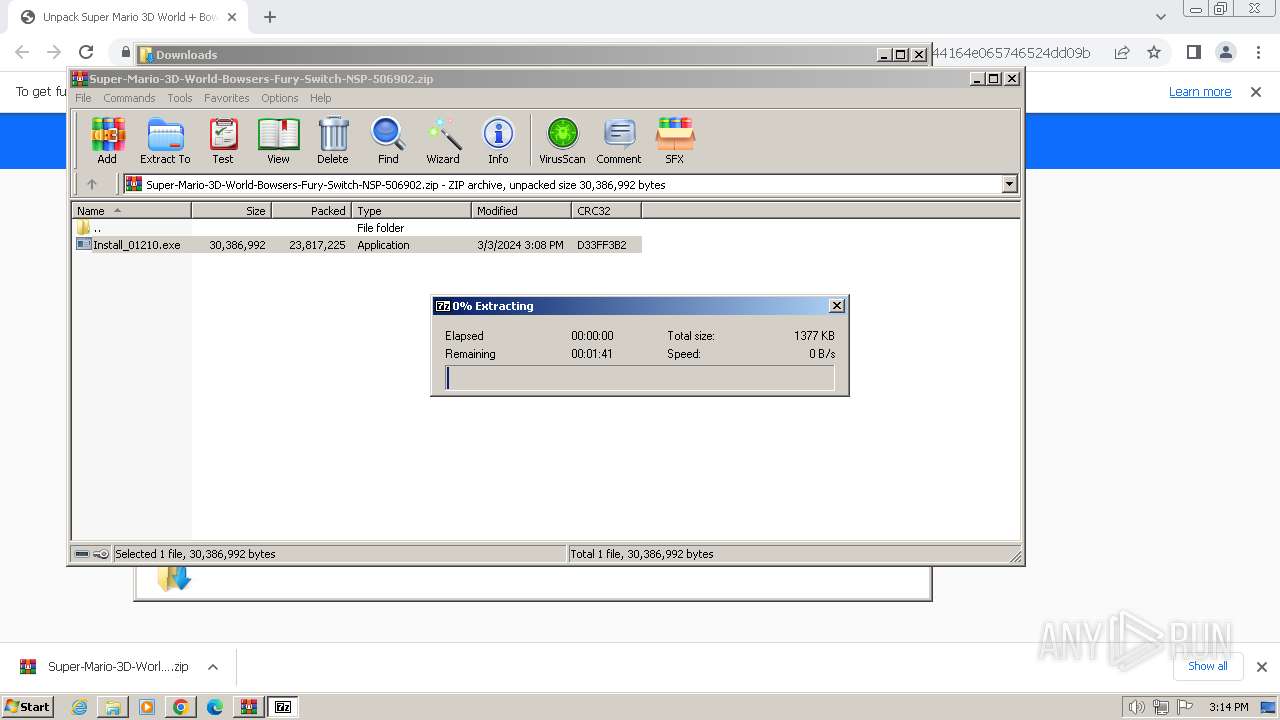The image size is (1280, 720).
Task: Close the Unpack Super Mario browser tab
Action: (231, 17)
